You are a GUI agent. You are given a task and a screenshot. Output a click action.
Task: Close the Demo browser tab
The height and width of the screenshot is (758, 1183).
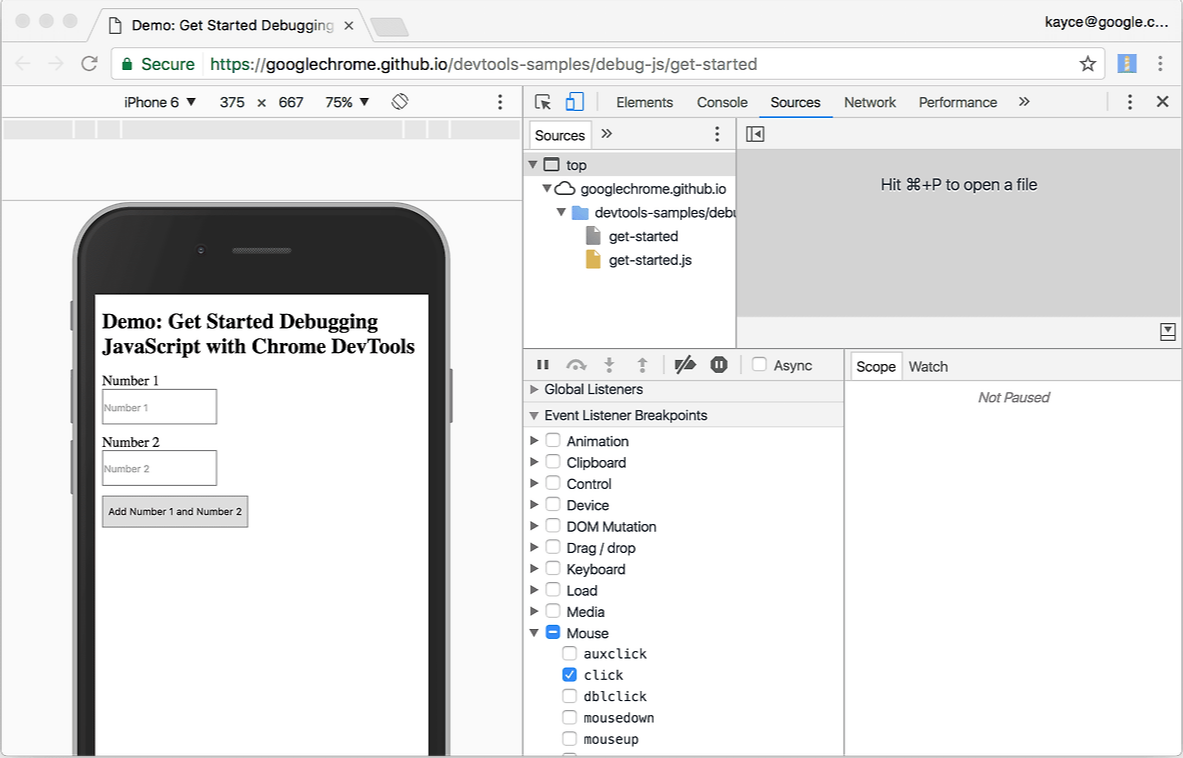349,26
